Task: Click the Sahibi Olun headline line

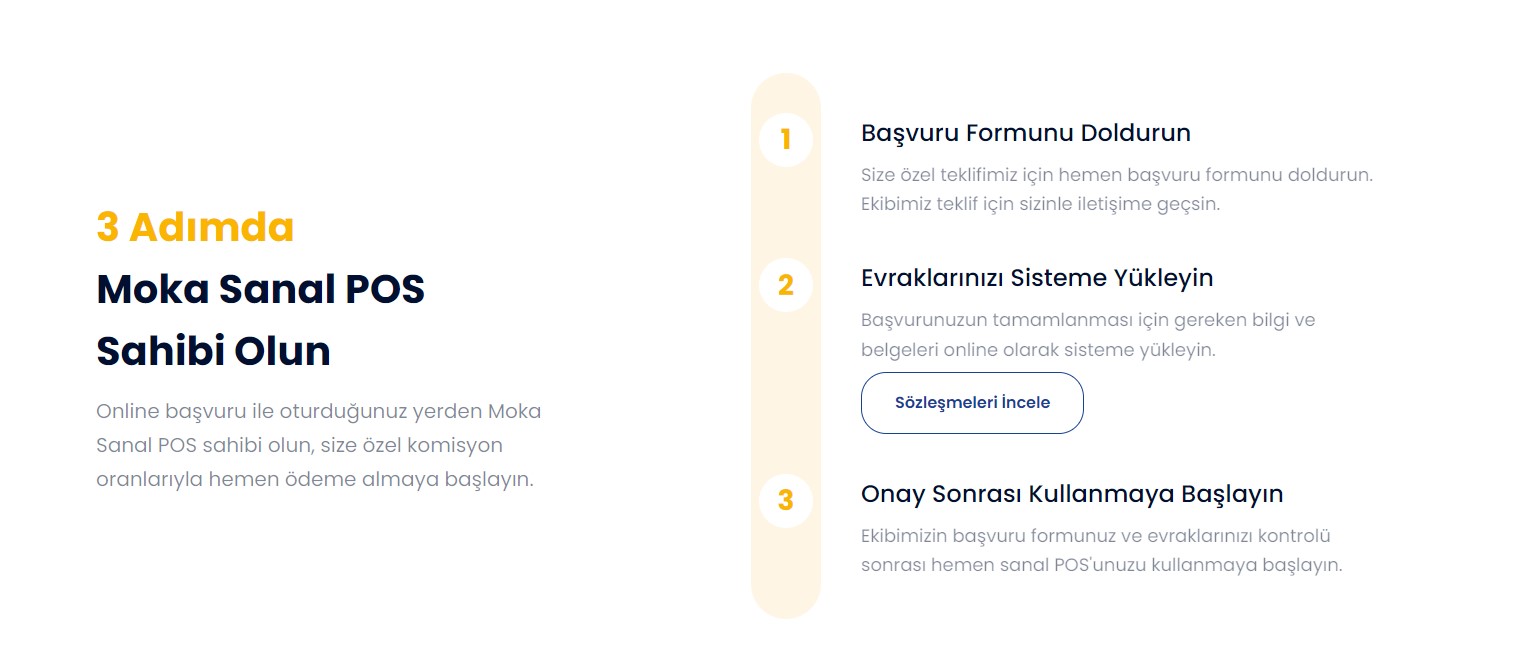Action: pos(213,352)
